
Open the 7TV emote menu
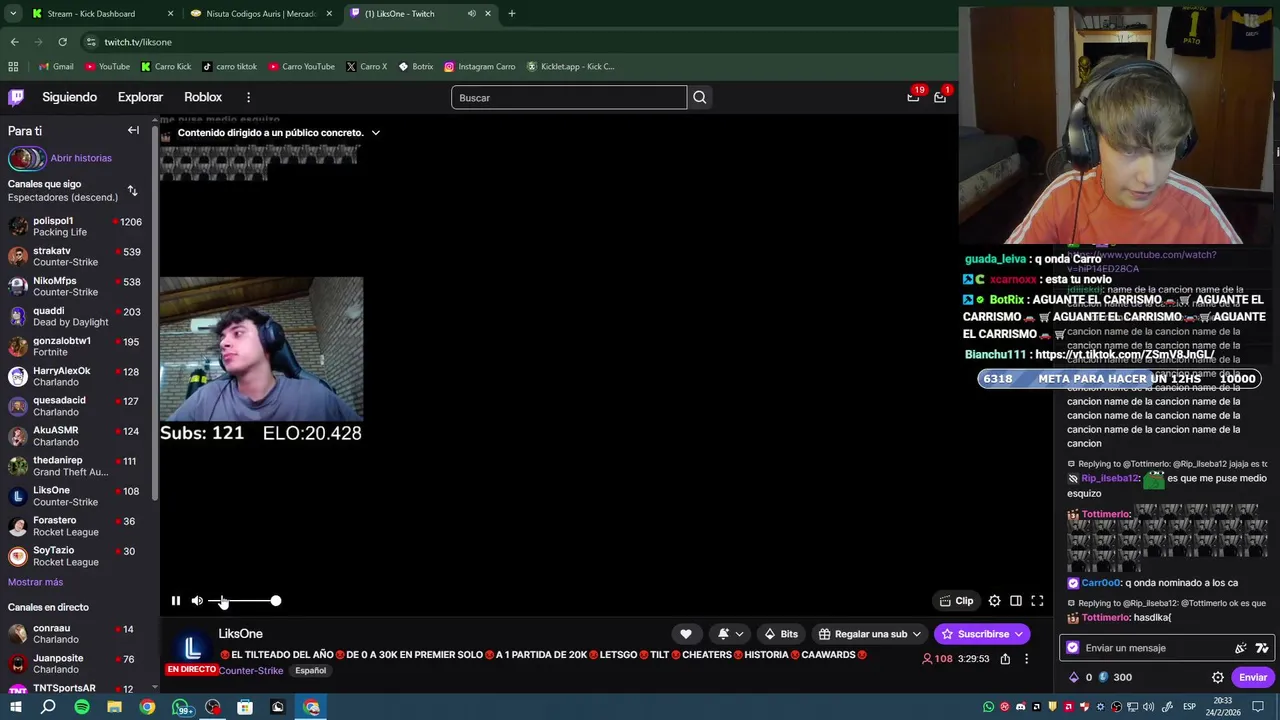[1262, 648]
